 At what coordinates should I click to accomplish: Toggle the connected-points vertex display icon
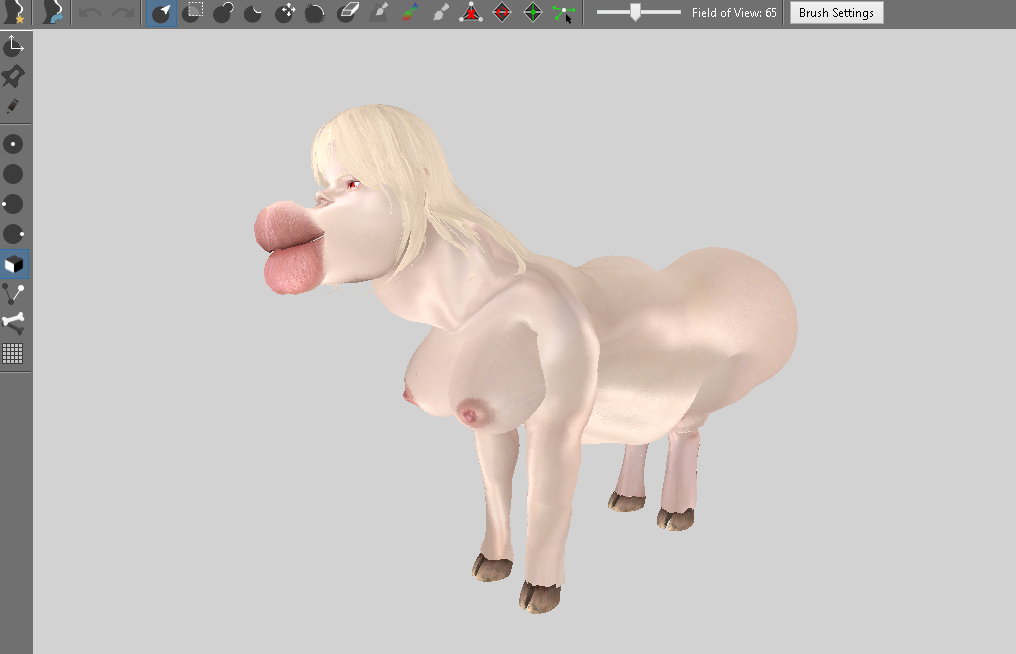click(14, 294)
